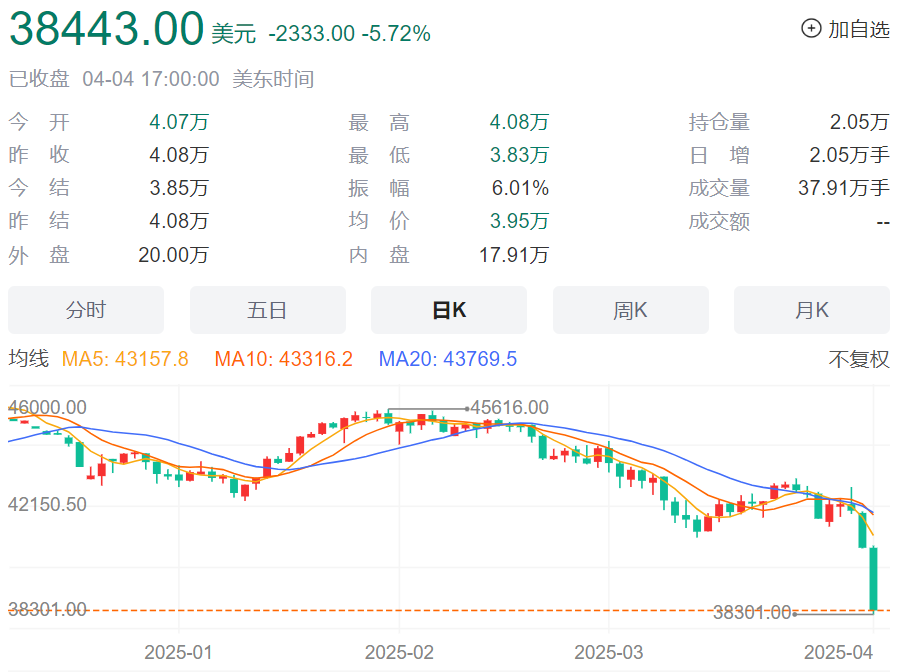Viewport: 901px width, 672px height.
Task: Toggle the MA20 moving average legend
Action: tap(448, 359)
